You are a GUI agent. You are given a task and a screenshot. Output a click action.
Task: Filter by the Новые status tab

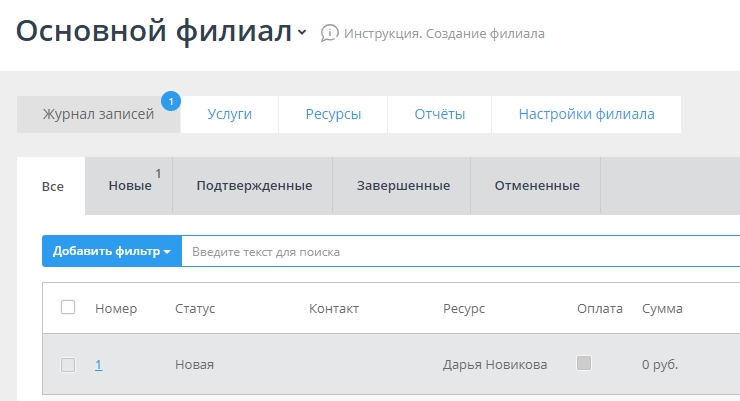[130, 186]
